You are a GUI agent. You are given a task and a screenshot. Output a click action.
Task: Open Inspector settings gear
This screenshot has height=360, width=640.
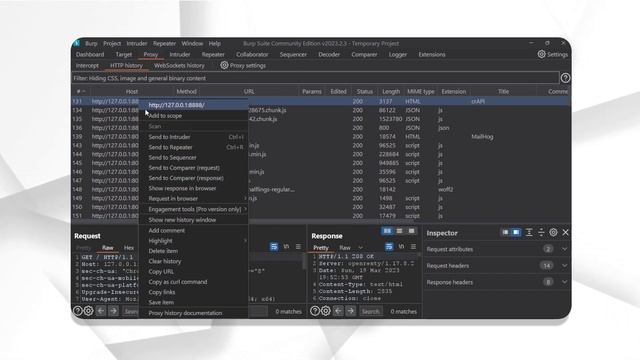(553, 232)
